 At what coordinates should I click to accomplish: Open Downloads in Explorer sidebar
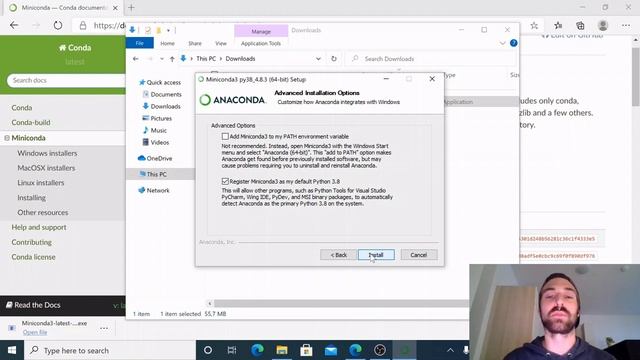point(161,106)
